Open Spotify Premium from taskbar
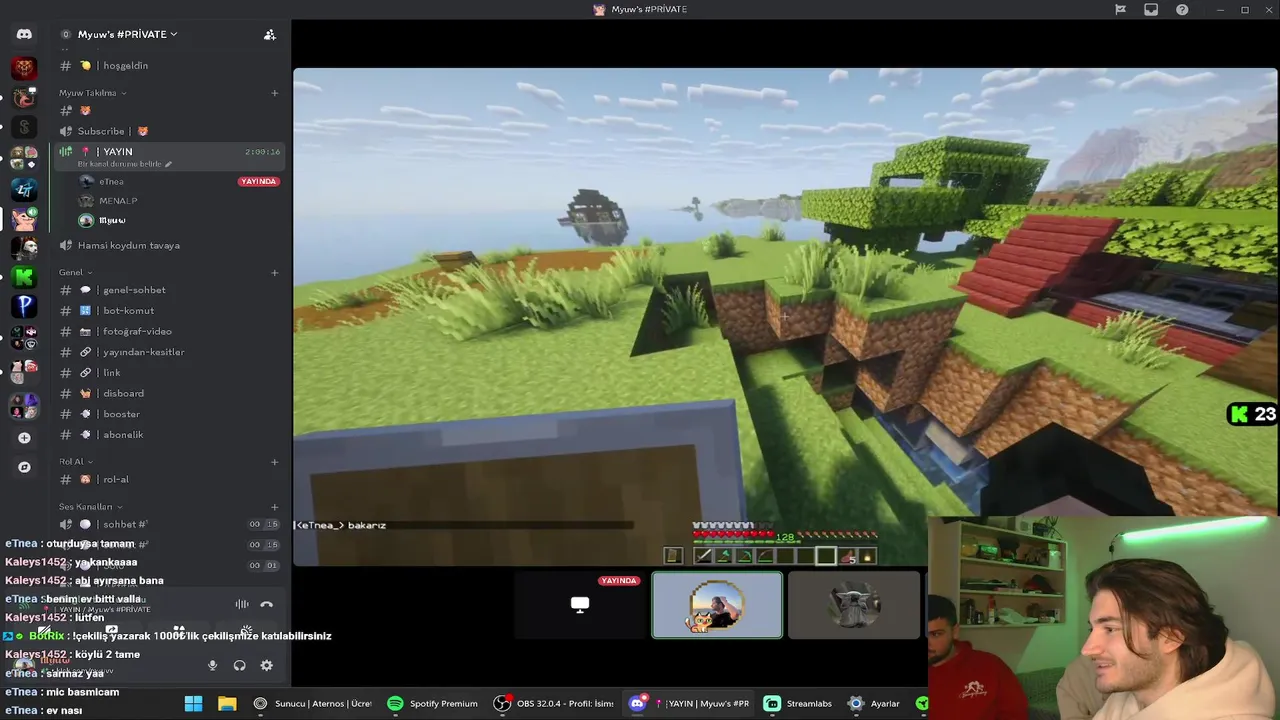This screenshot has height=720, width=1280. 433,704
